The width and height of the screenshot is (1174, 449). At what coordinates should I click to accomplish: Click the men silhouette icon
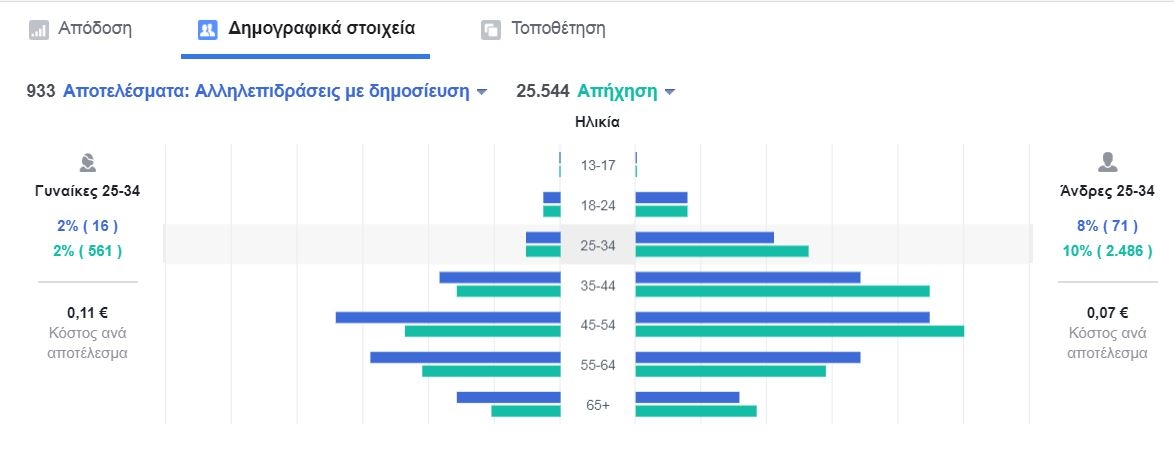(x=1107, y=163)
